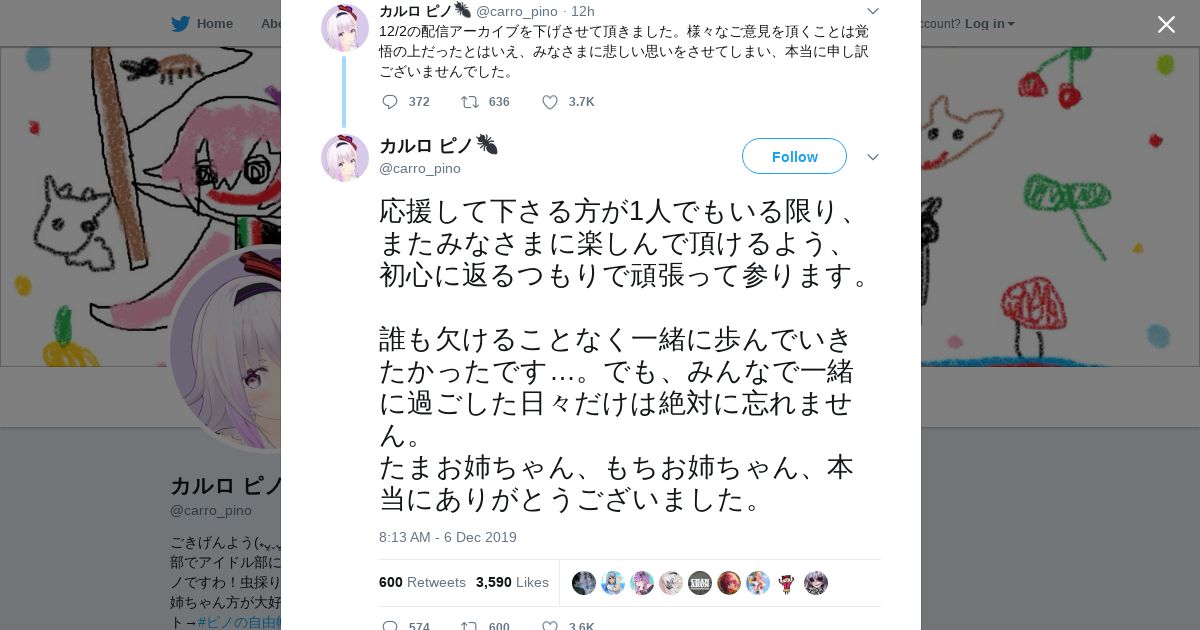Viewport: 1200px width, 630px height.
Task: Reply to the 12/2 archive tweet
Action: [x=390, y=102]
